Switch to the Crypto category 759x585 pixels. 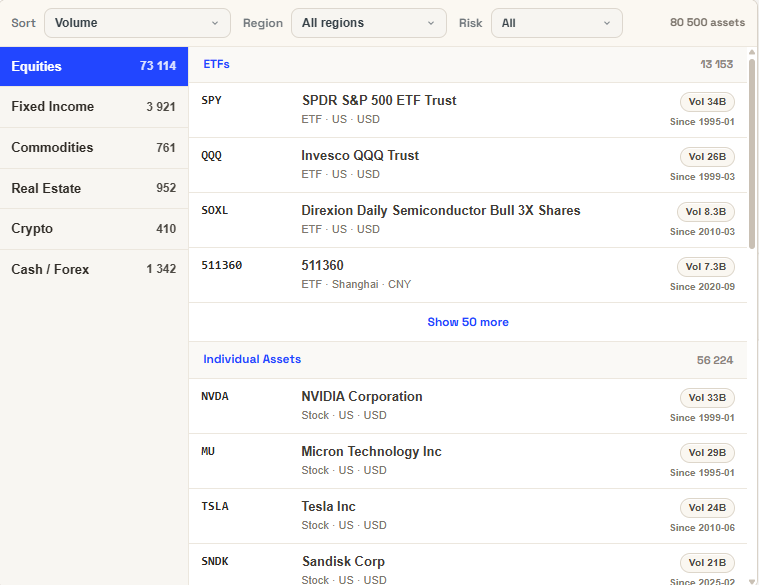(x=94, y=229)
